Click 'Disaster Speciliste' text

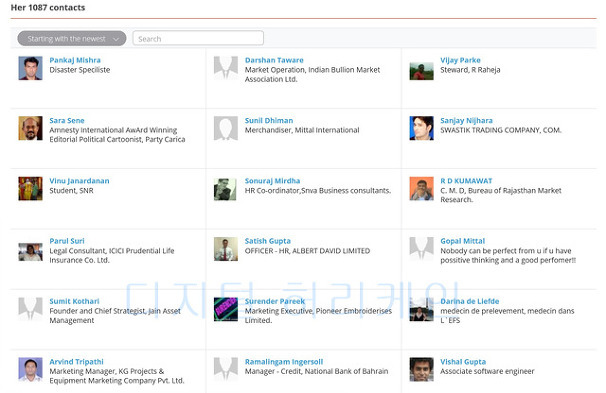click(80, 70)
